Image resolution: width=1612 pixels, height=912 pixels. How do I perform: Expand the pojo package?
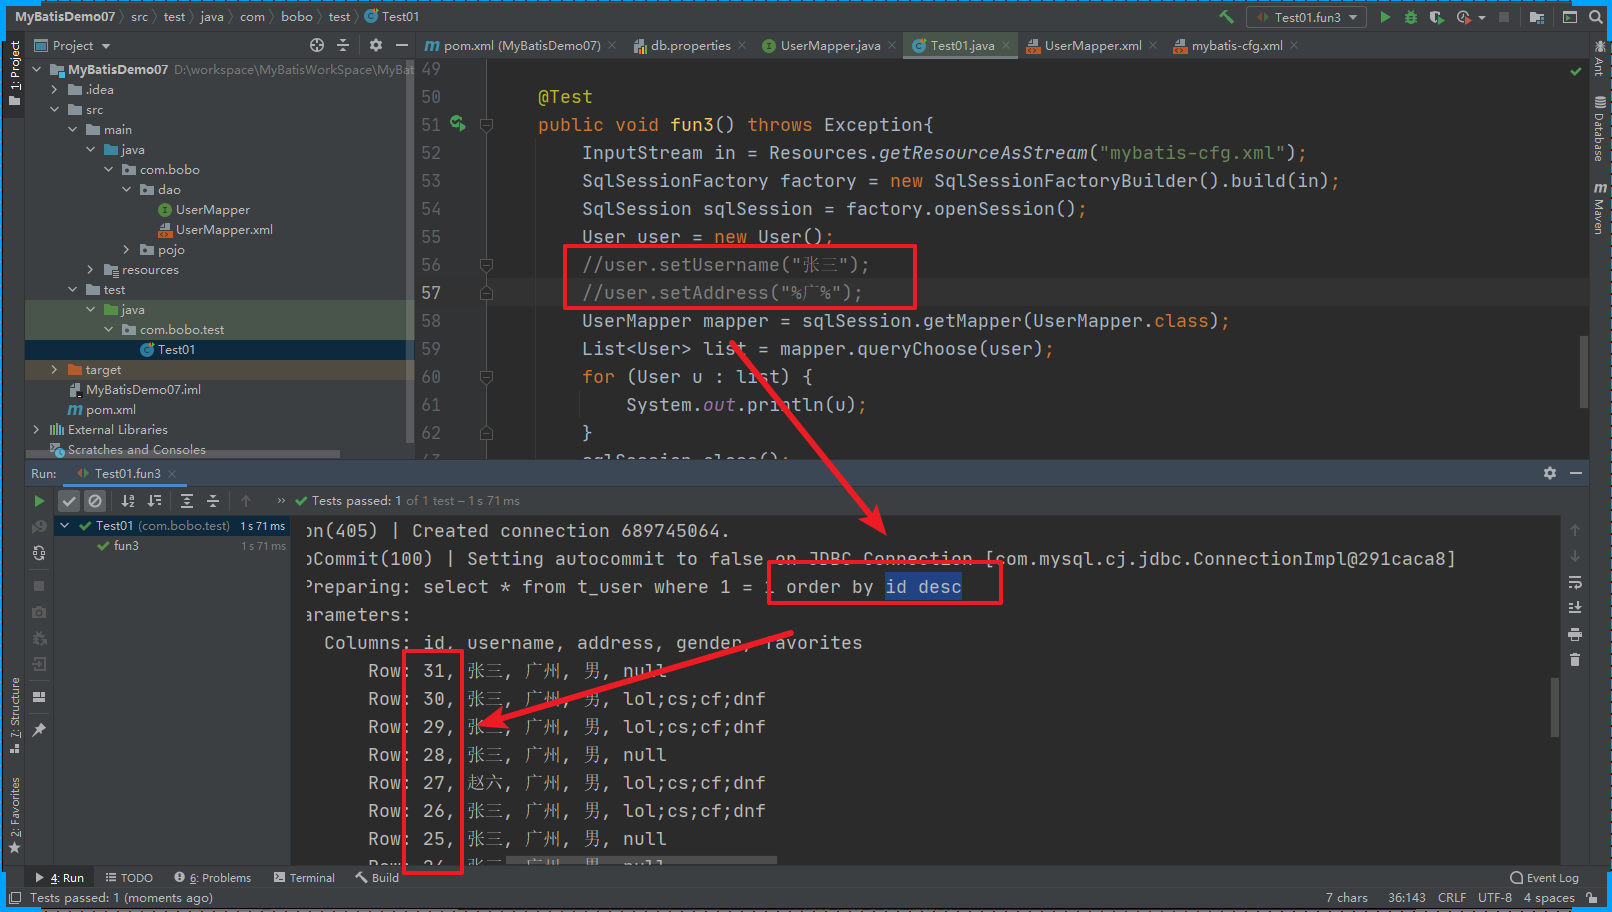pyautogui.click(x=127, y=250)
